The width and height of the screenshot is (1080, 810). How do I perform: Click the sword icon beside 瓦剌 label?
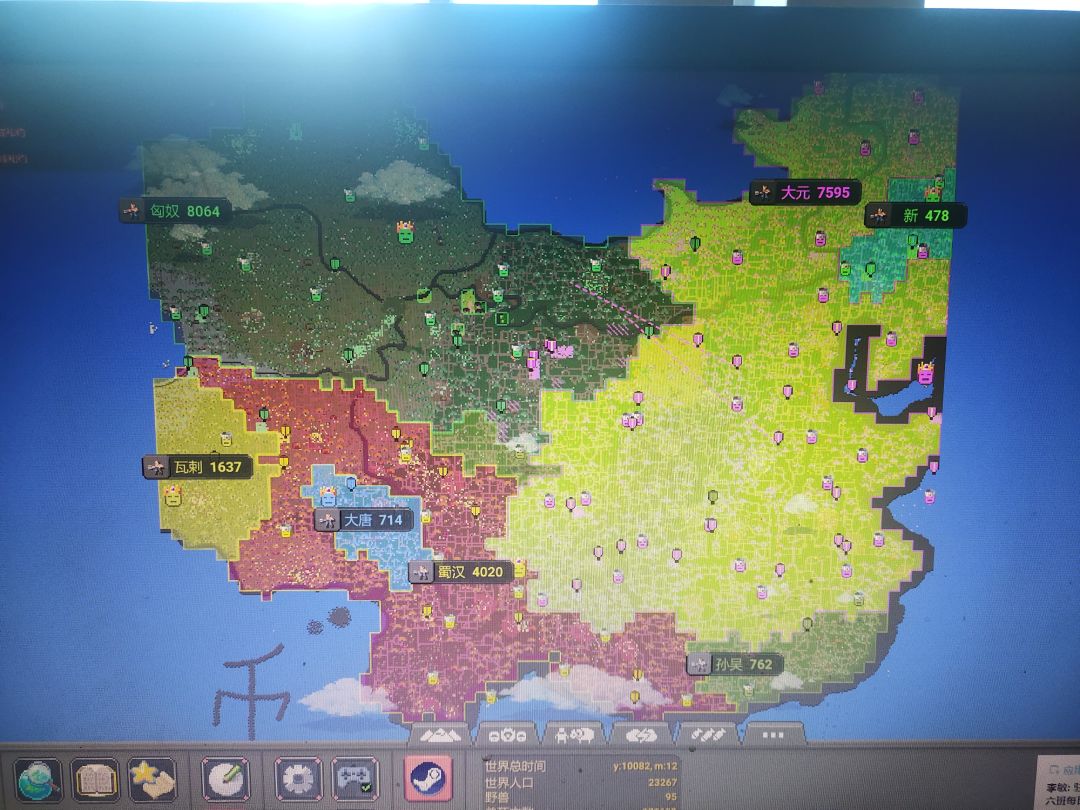point(155,468)
